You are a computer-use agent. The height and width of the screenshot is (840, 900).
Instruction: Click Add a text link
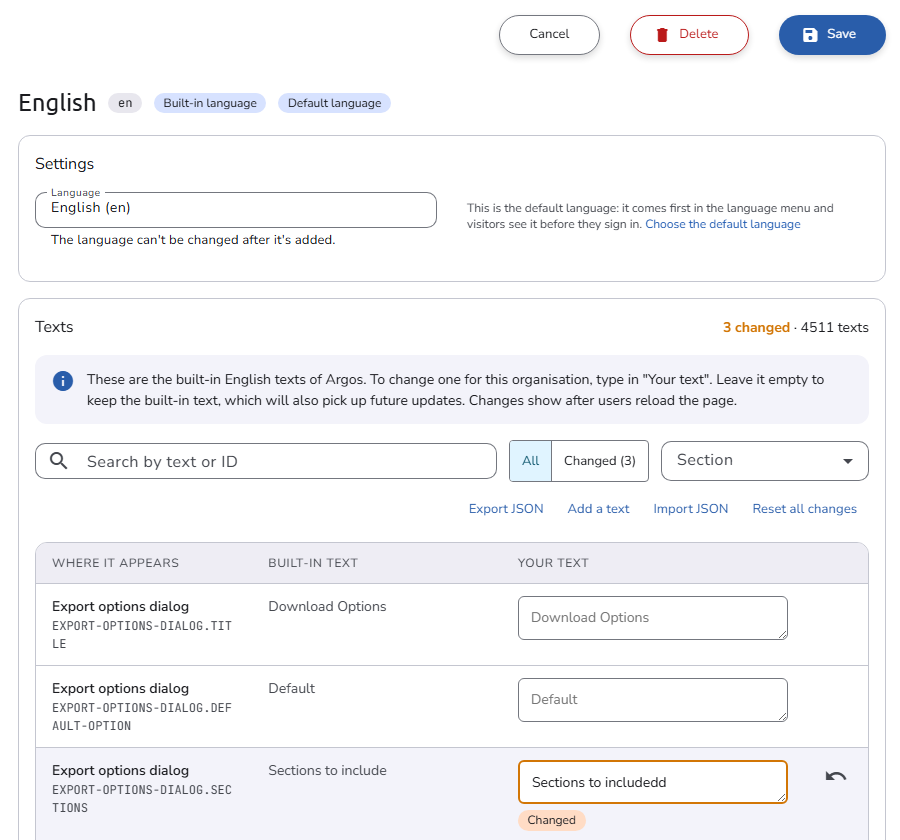pos(598,509)
